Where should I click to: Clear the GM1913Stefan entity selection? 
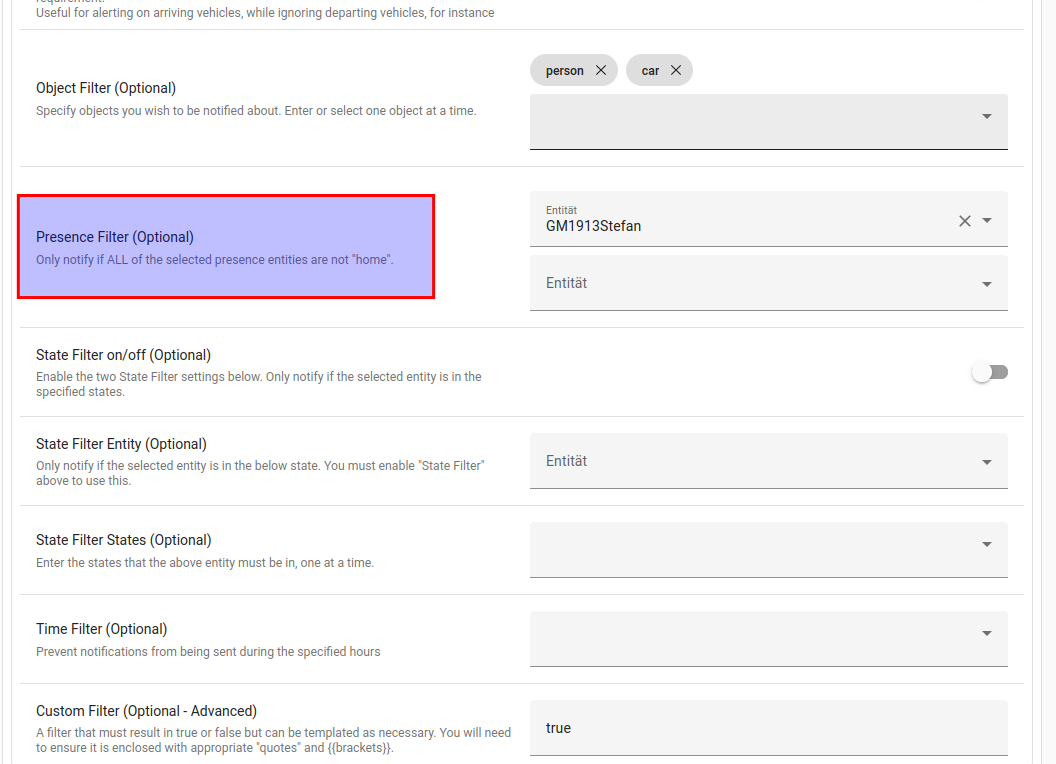point(965,221)
